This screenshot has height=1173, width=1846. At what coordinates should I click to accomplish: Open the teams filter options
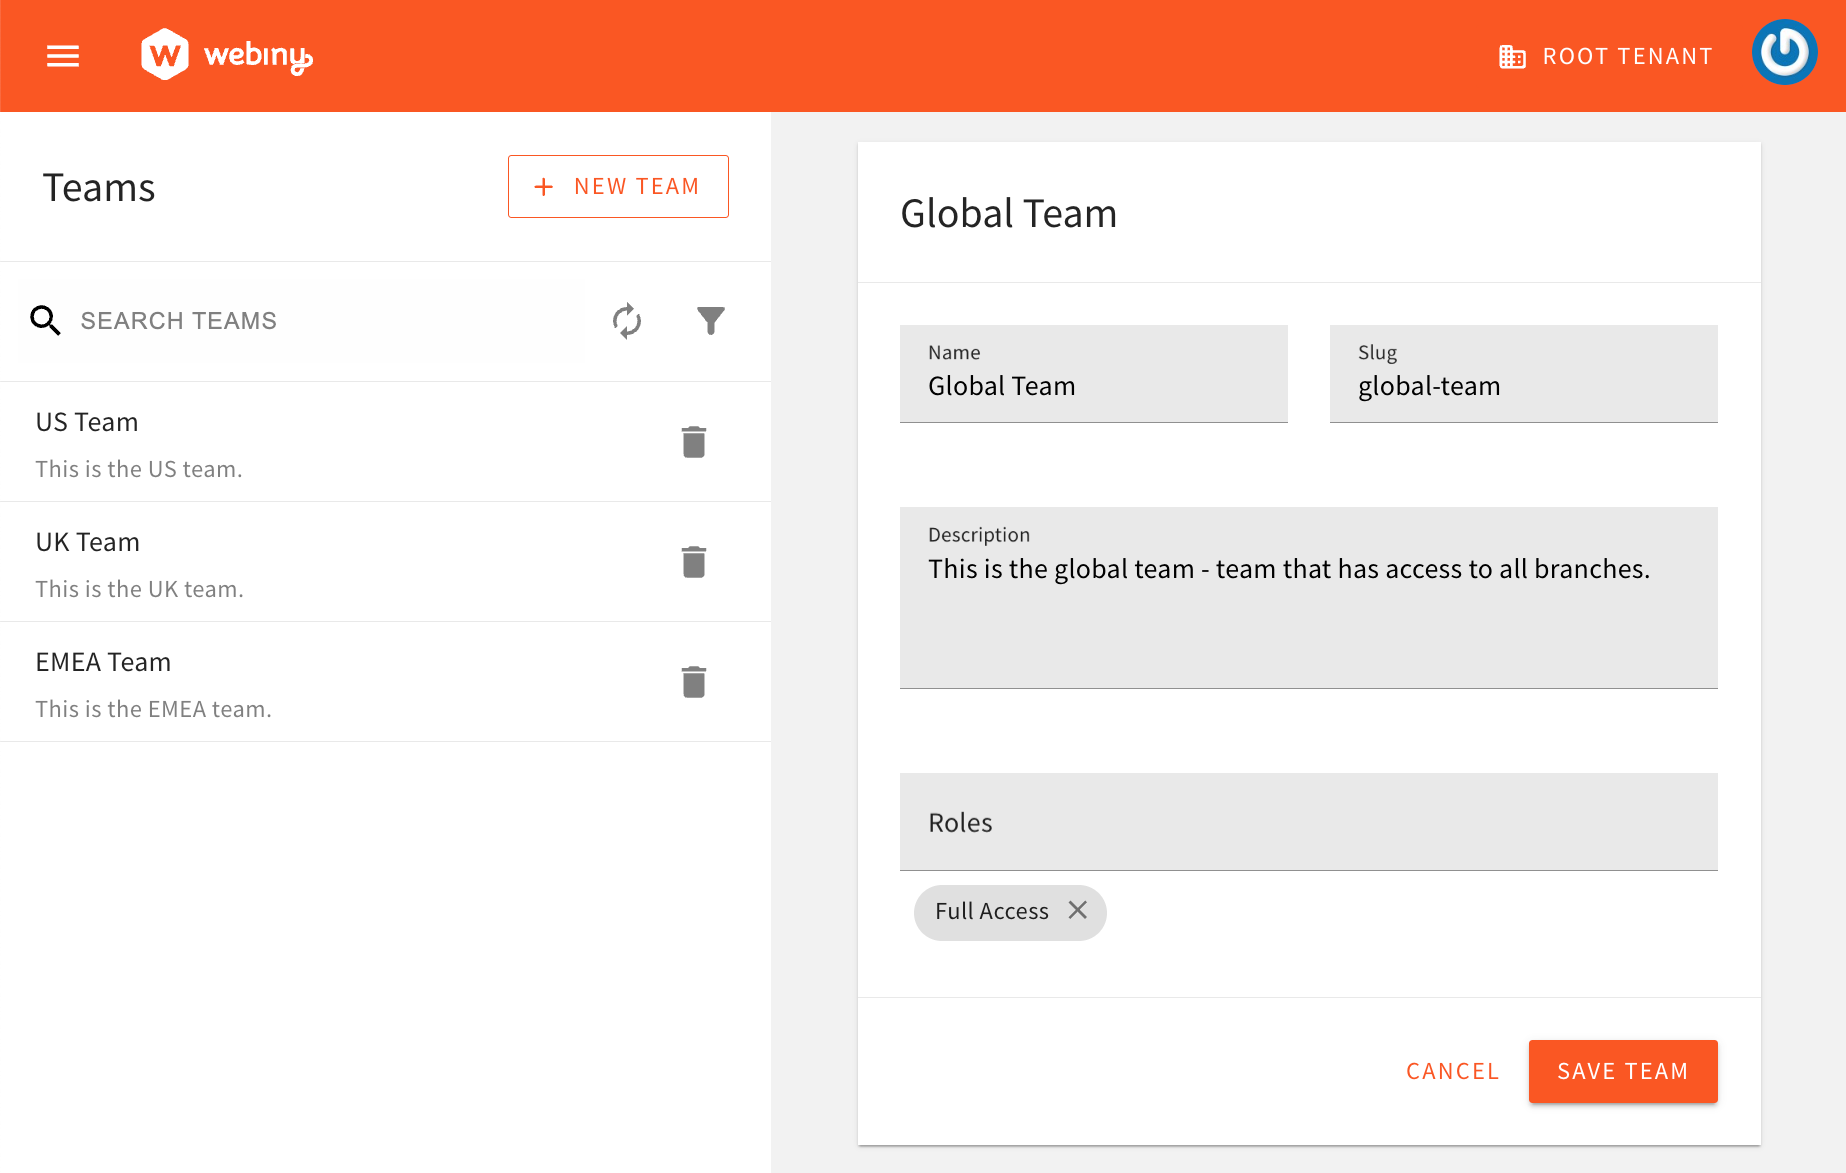tap(710, 321)
